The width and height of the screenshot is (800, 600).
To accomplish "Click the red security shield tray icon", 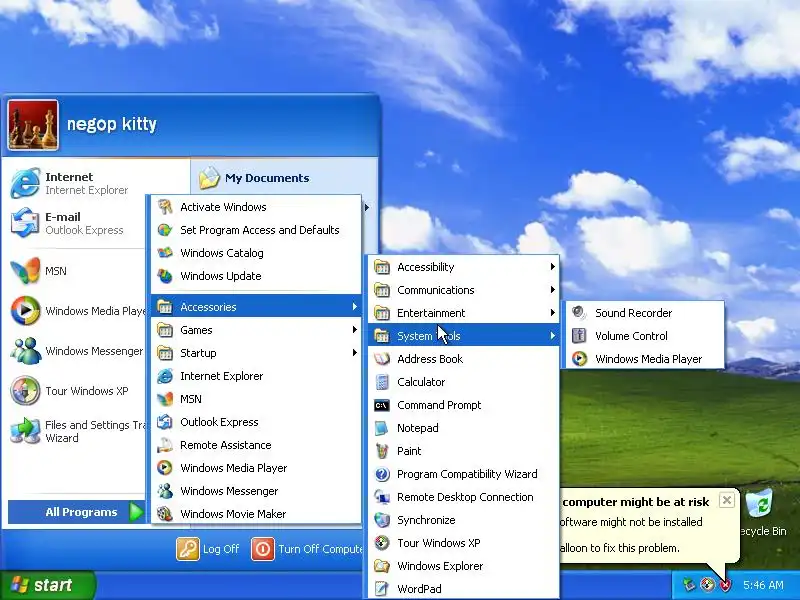I will click(725, 585).
